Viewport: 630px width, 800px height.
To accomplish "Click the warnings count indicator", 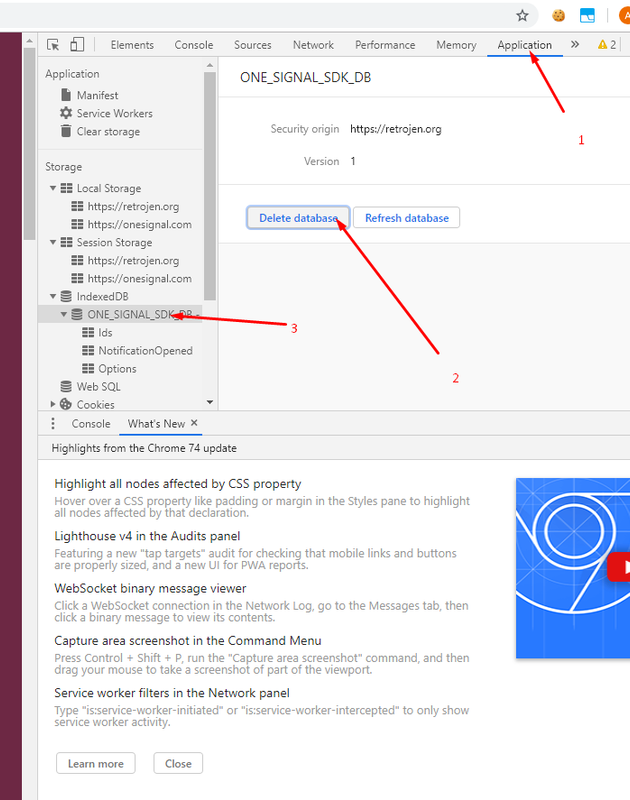I will [607, 45].
